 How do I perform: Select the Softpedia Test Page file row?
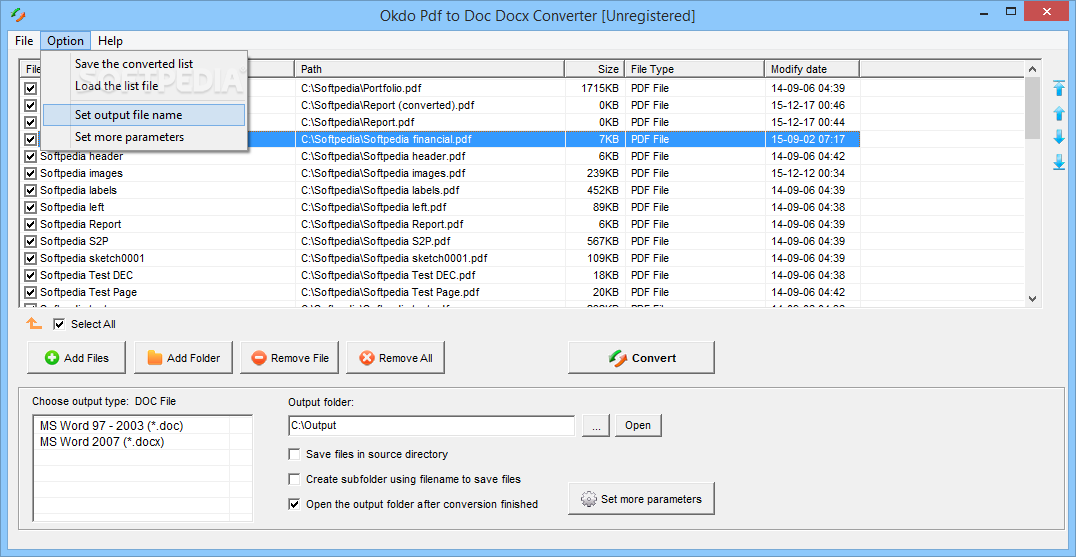pyautogui.click(x=442, y=292)
